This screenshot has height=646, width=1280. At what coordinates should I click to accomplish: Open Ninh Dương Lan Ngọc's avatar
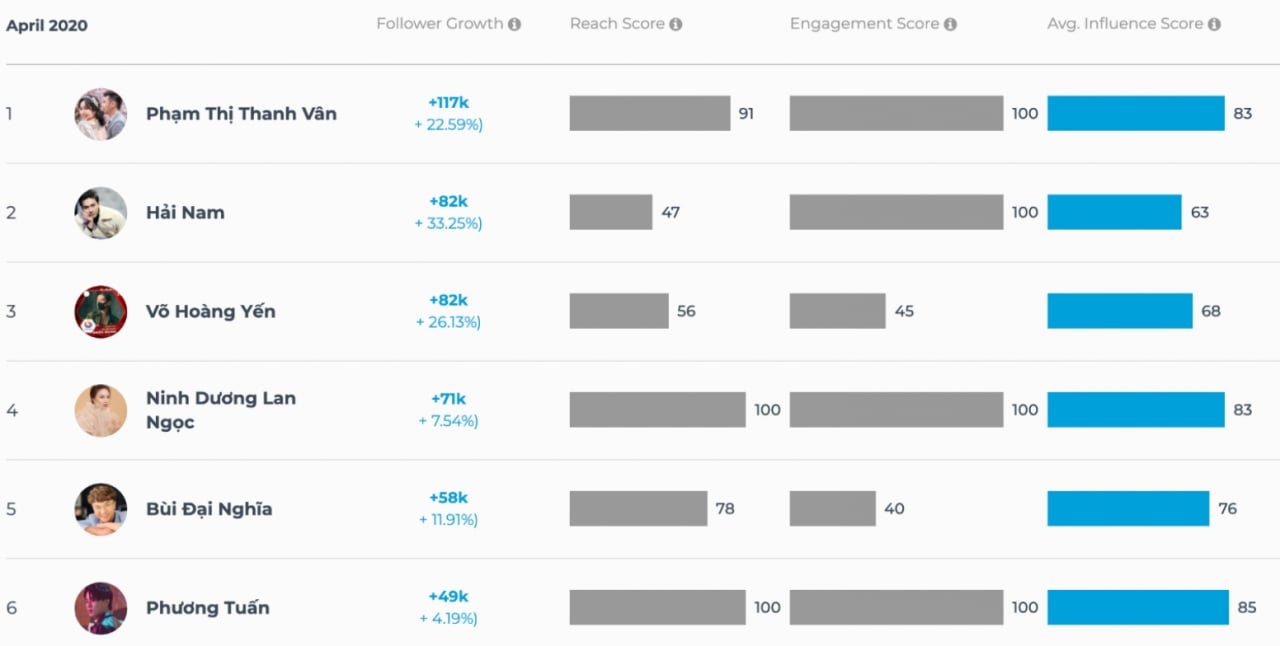tap(101, 410)
